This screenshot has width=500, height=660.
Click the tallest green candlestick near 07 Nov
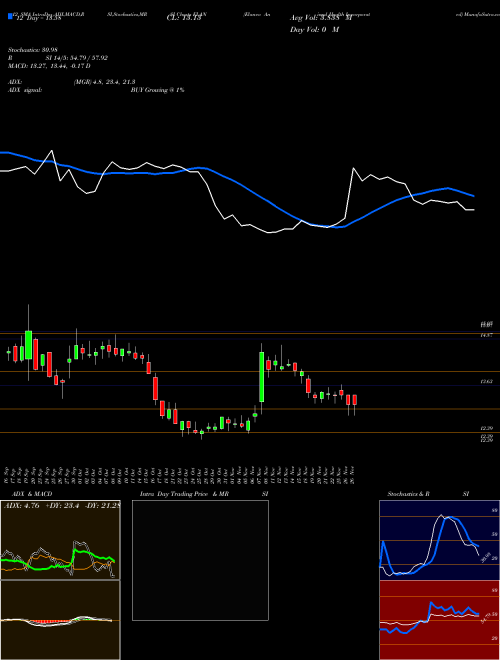click(x=261, y=377)
